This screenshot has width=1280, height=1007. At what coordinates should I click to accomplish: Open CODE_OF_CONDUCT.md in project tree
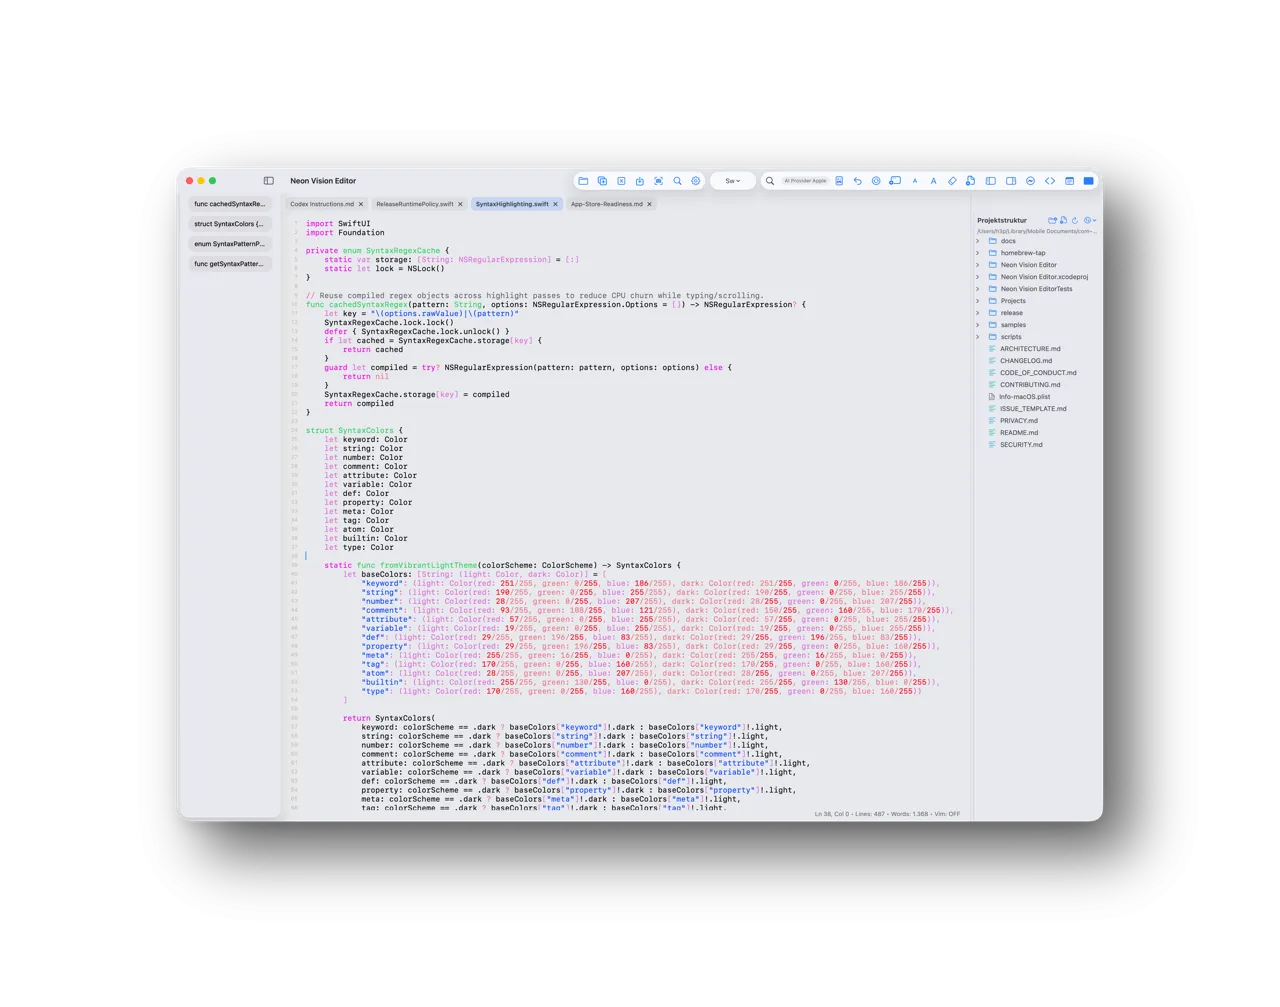click(1038, 373)
